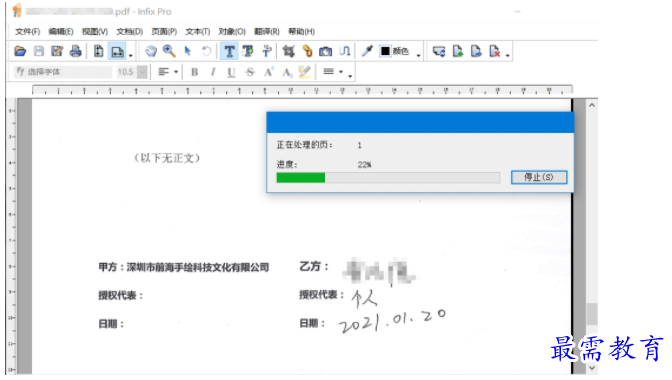Expand the line spacing dropdown arrow

coord(341,72)
